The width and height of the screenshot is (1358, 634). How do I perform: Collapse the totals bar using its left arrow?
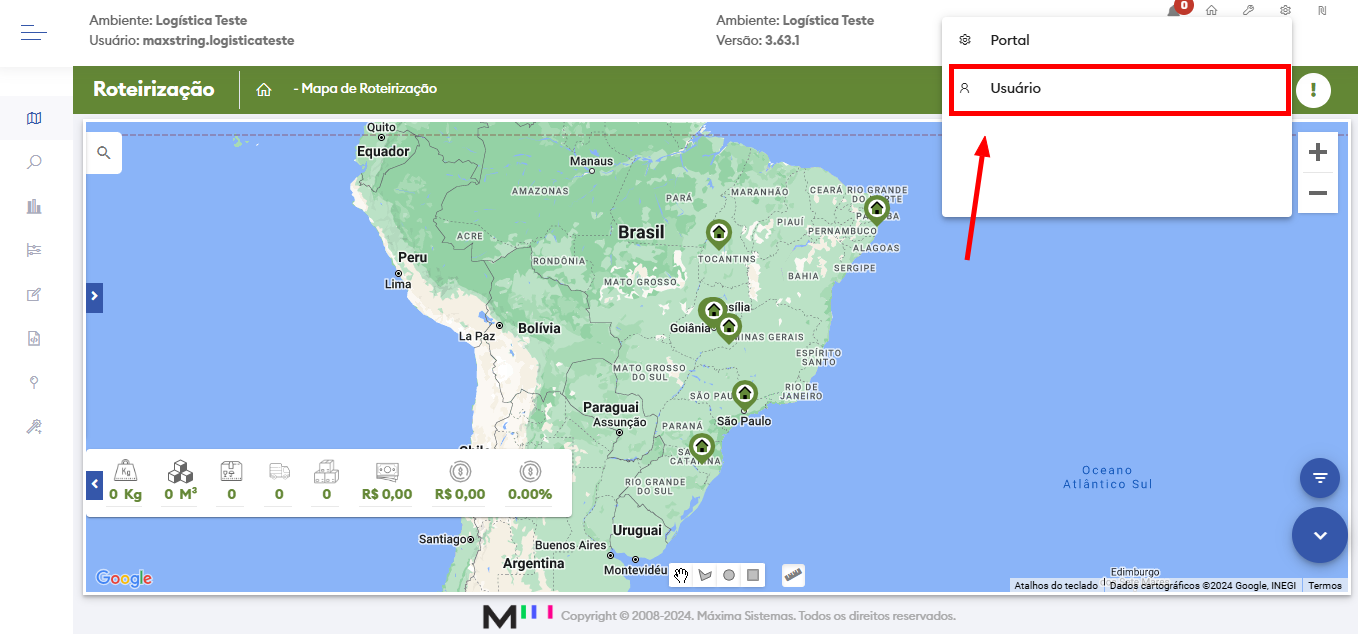(x=94, y=484)
